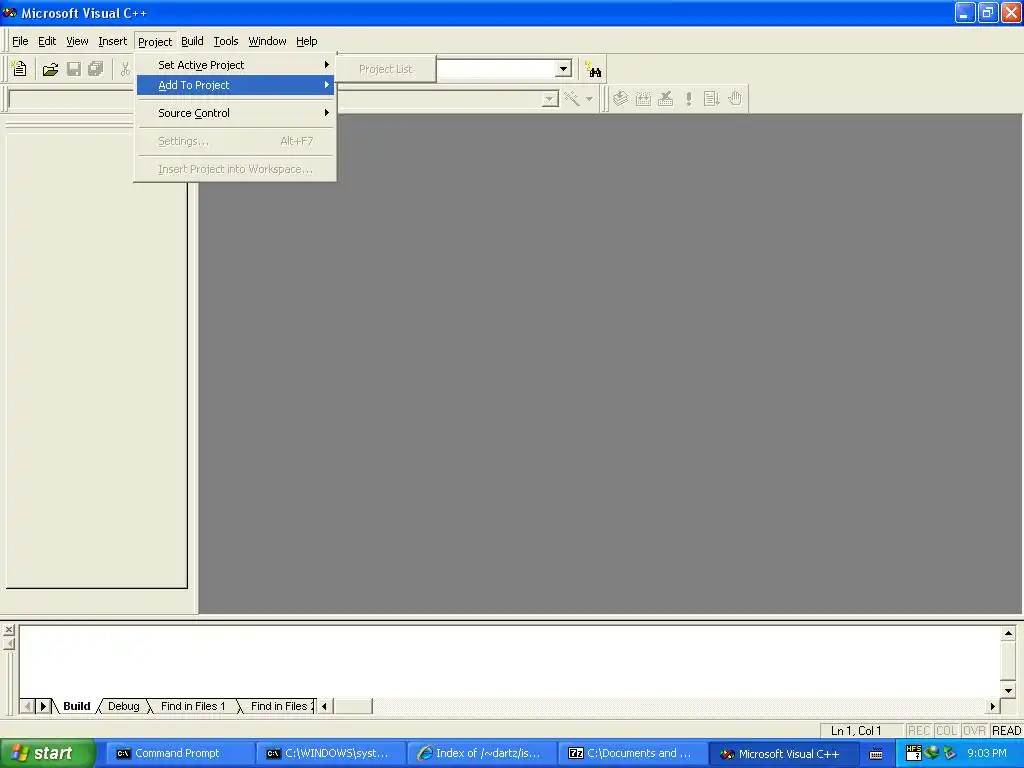
Task: Click the HFS tray icon
Action: (x=914, y=753)
